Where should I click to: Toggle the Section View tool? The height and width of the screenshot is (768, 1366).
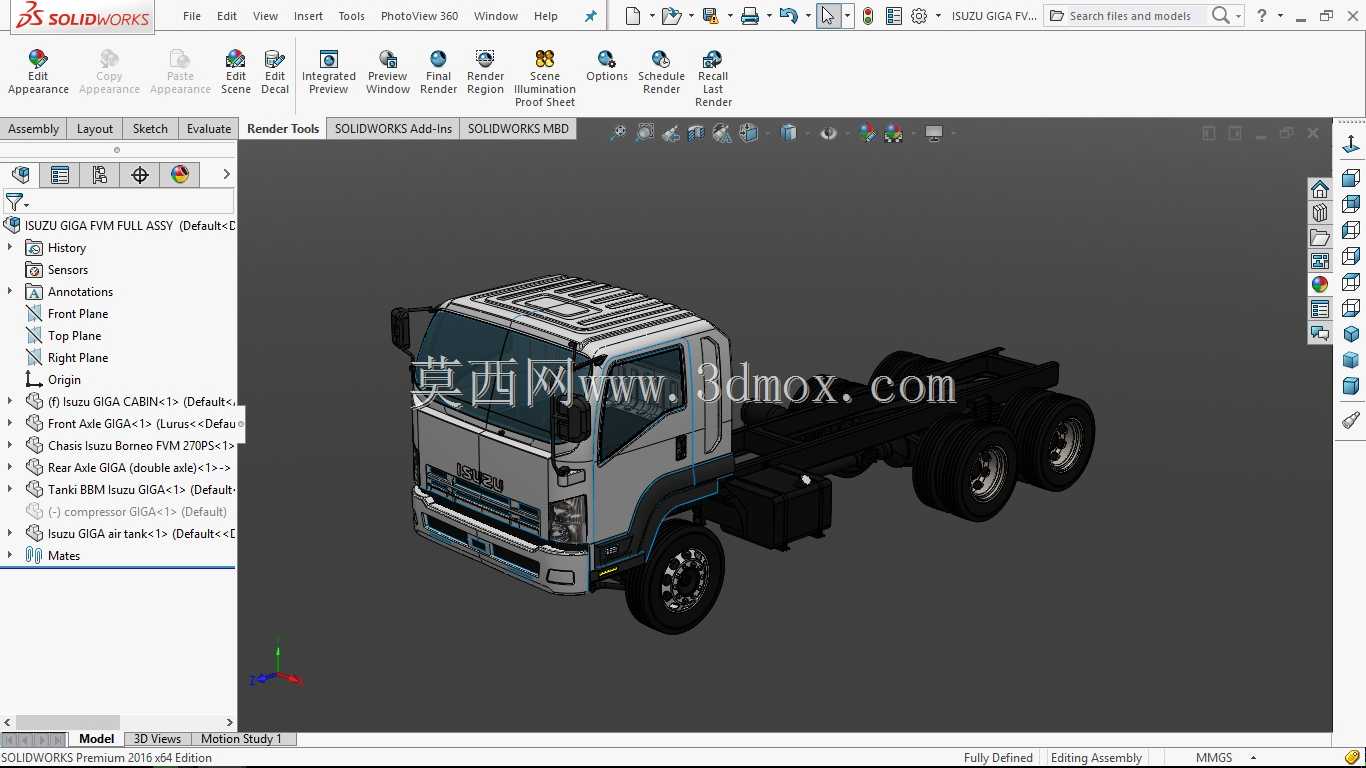click(x=696, y=133)
